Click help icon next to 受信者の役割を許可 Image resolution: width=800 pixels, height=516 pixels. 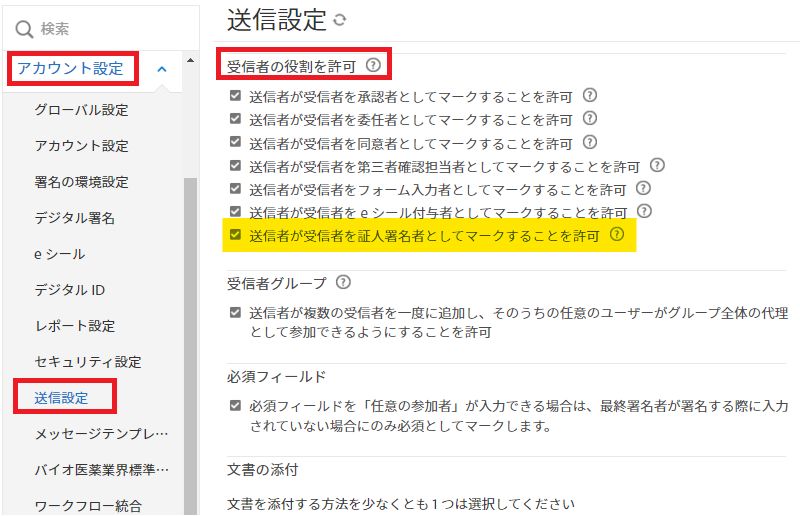click(x=373, y=65)
